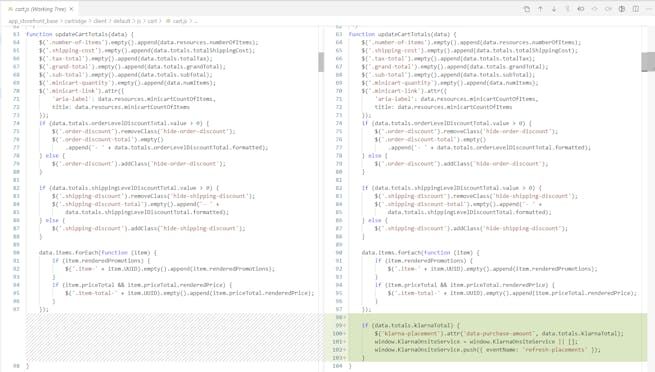The image size is (655, 372).
Task: Click the added klarna-placement attr line 100
Action: 499,333
